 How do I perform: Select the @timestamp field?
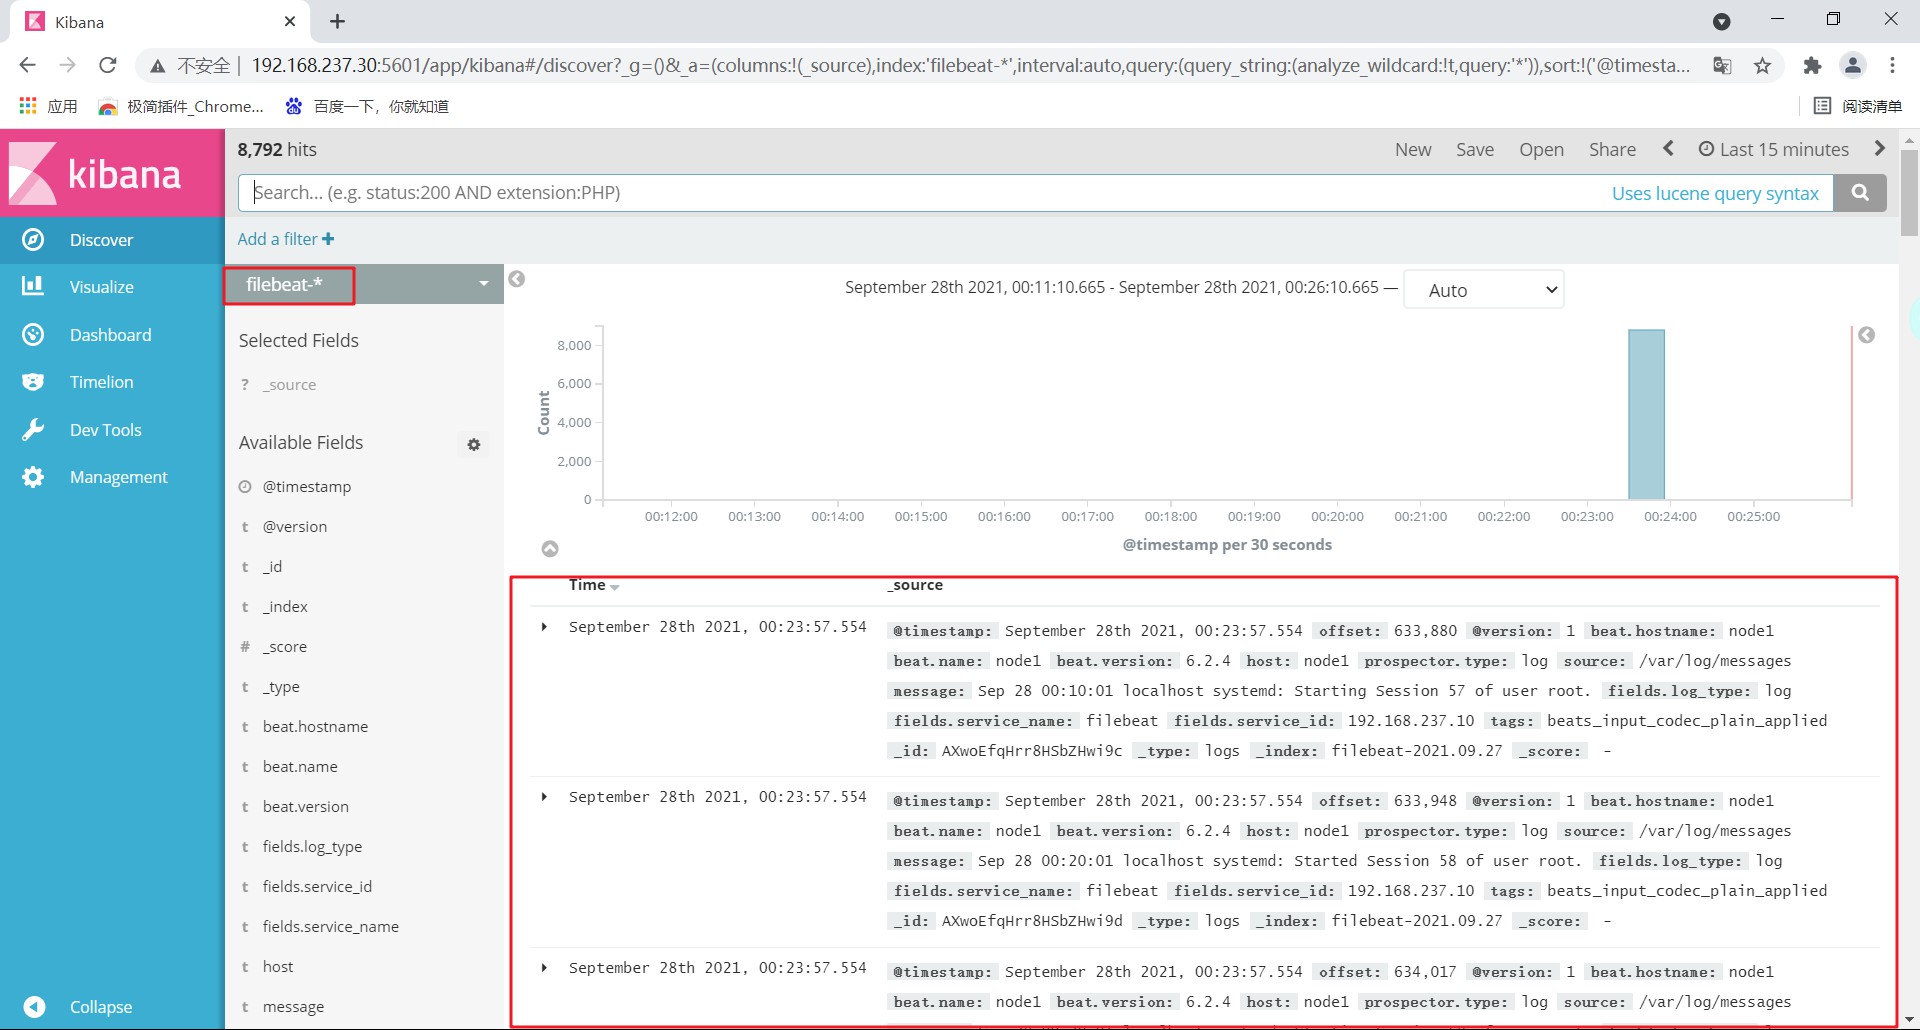307,487
